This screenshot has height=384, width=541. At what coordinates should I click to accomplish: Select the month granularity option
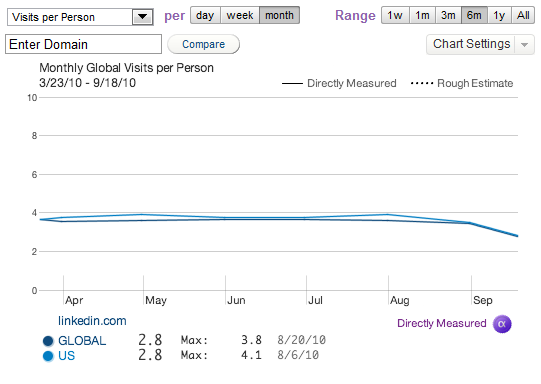pyautogui.click(x=279, y=15)
